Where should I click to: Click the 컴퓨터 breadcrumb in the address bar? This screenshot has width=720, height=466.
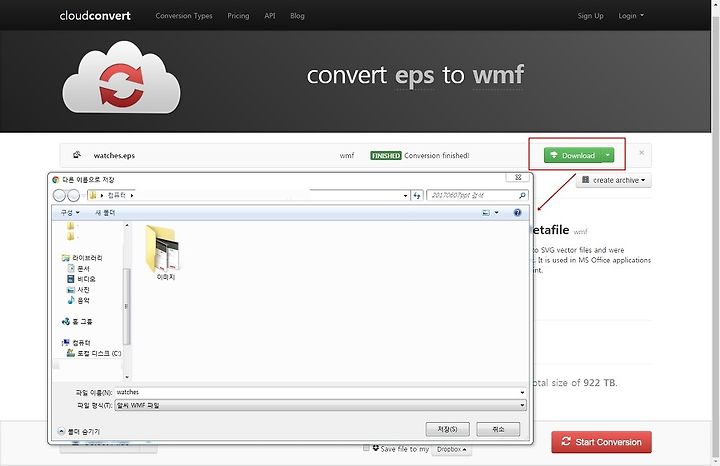(117, 195)
